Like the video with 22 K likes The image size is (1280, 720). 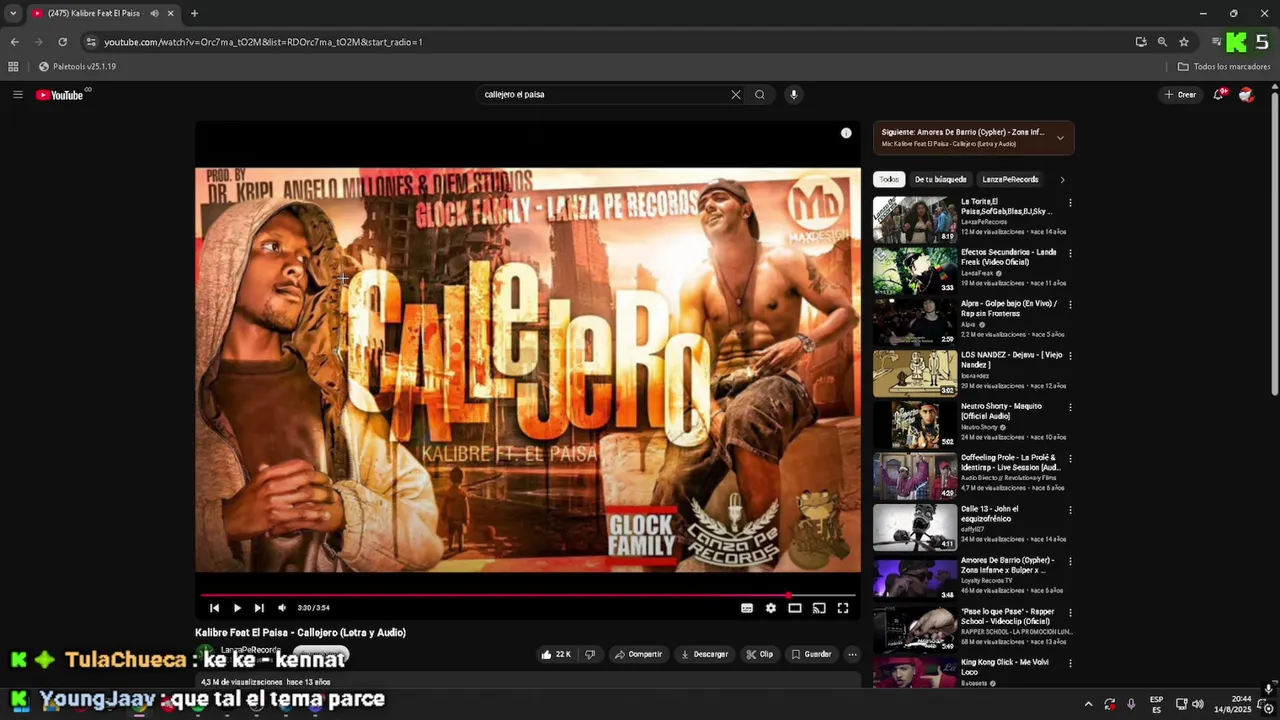coord(556,654)
